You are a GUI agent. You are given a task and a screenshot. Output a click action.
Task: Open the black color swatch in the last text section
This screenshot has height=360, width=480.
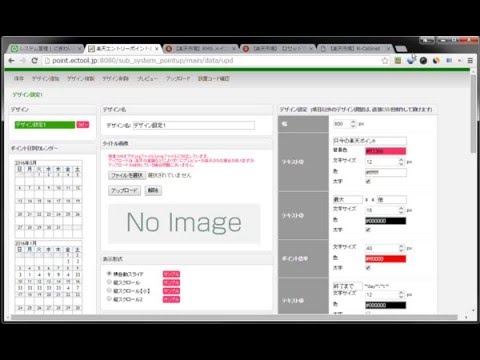[386, 305]
